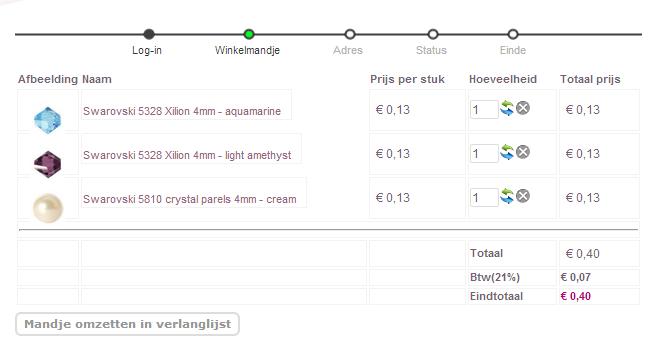
Task: View the cream pearl product image
Action: [48, 208]
